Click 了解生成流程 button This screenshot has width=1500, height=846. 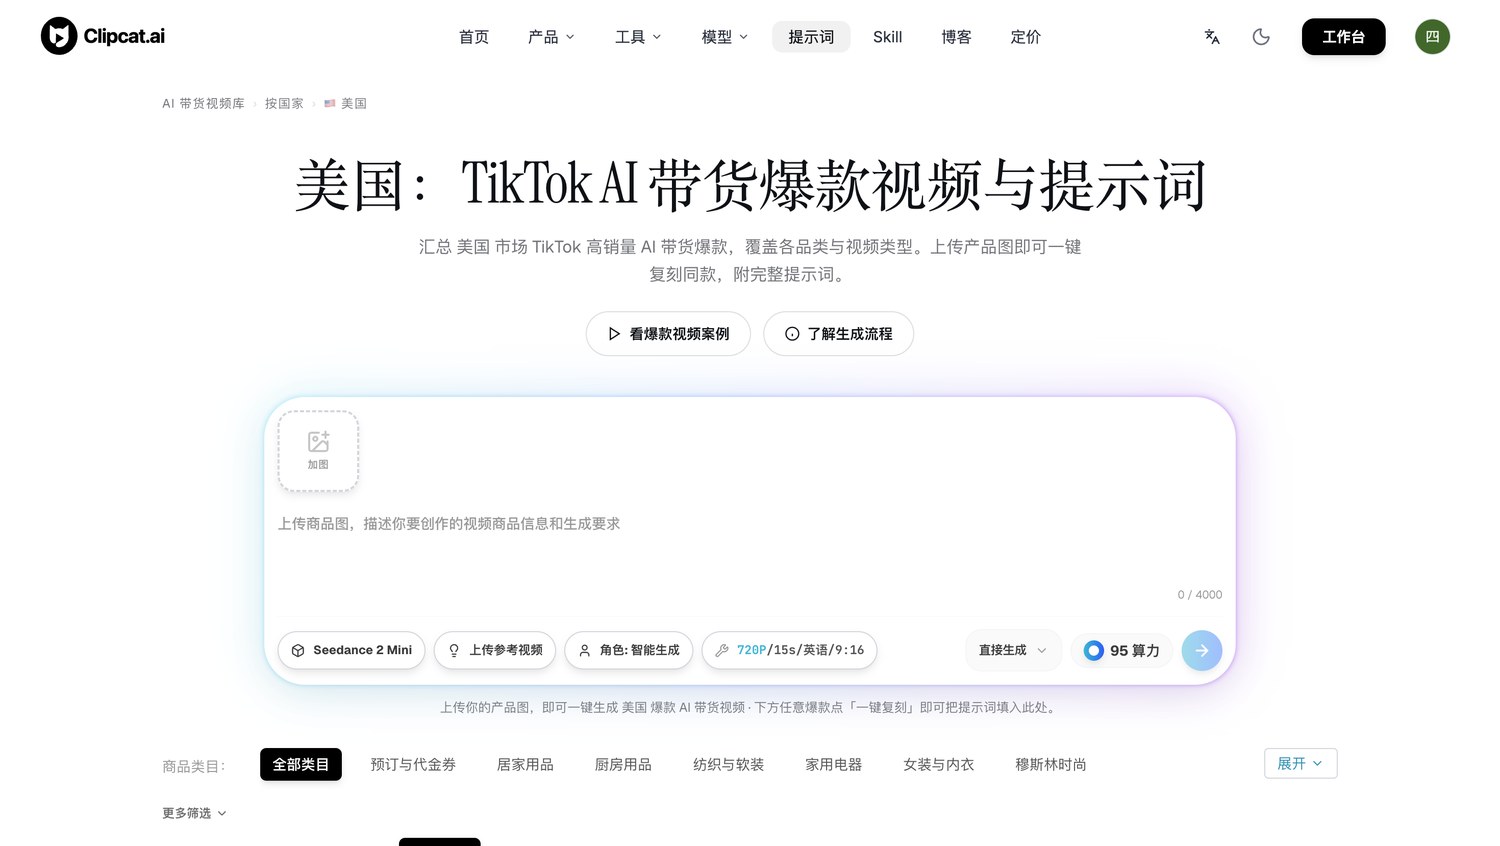(x=838, y=334)
